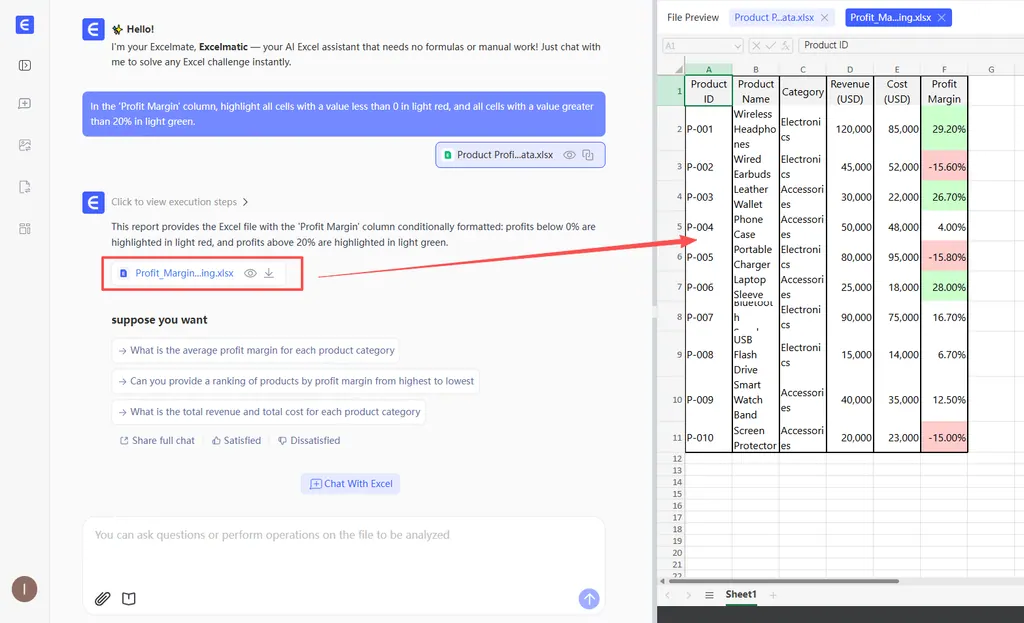Select the Sheet1 tab
1024x623 pixels.
tap(741, 595)
